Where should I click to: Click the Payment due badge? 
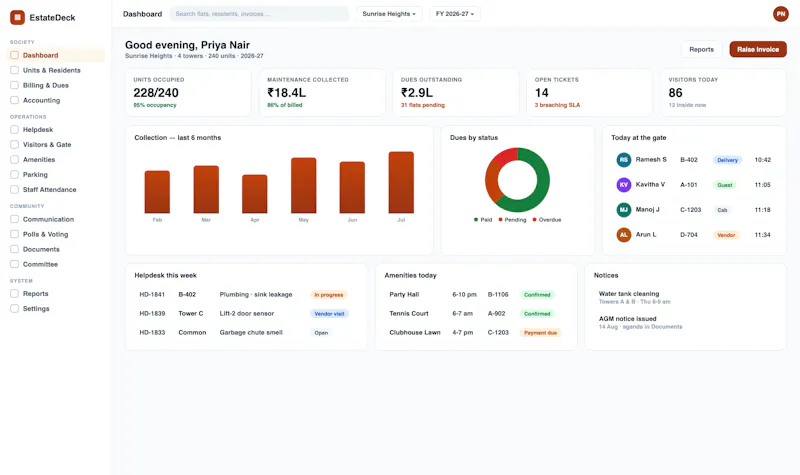(540, 333)
